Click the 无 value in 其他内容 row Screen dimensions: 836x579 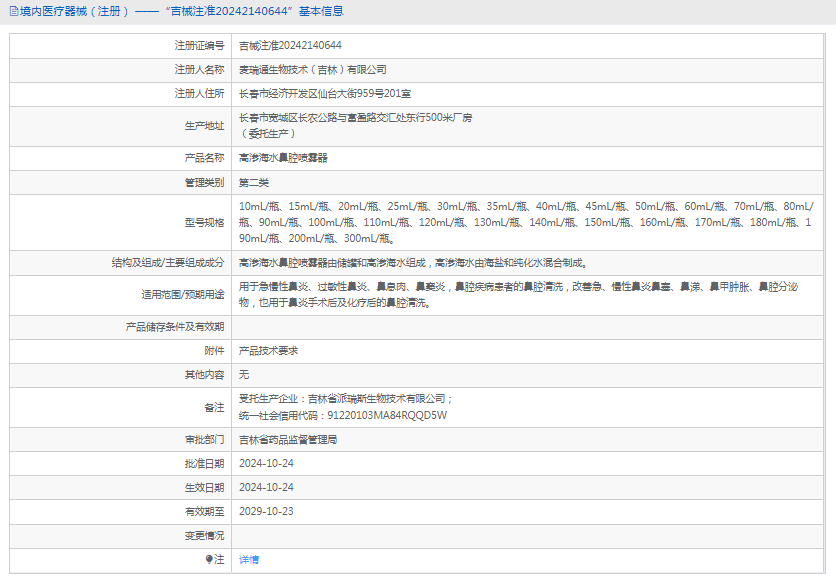[x=244, y=375]
